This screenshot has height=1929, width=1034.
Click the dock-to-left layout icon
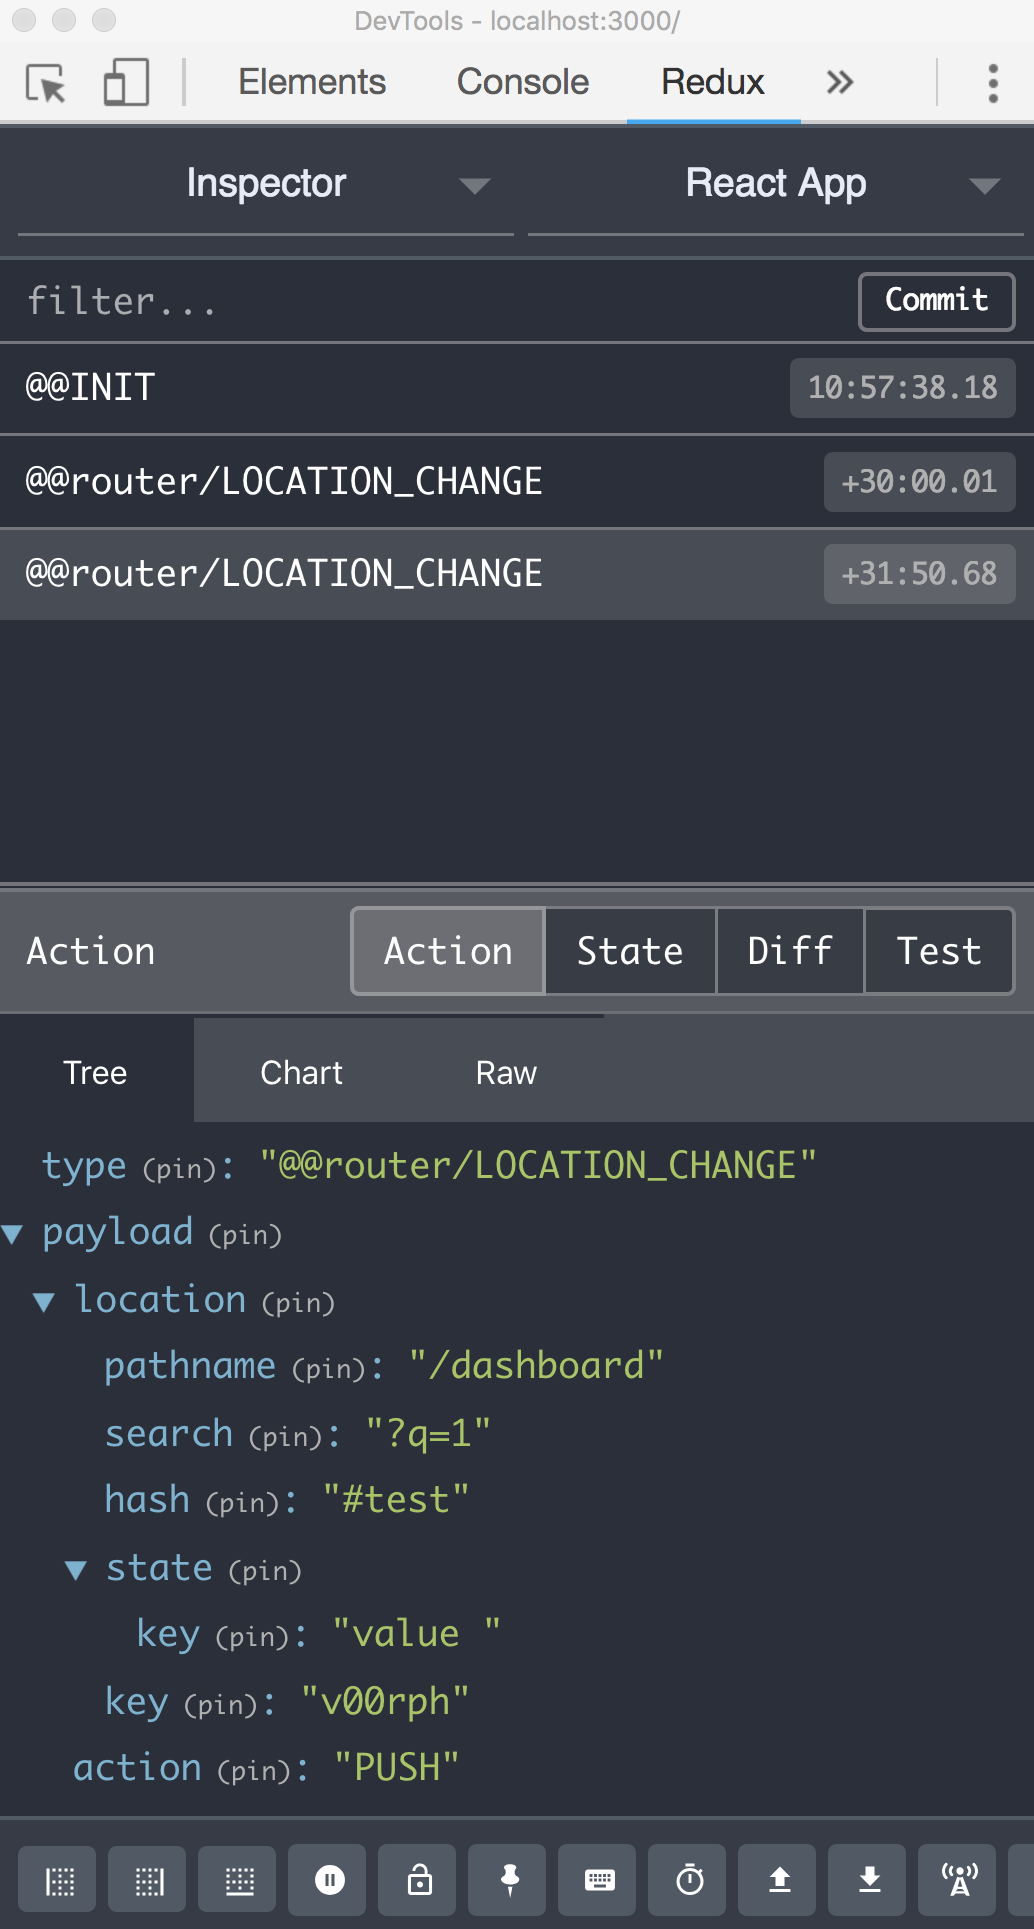[60, 1881]
